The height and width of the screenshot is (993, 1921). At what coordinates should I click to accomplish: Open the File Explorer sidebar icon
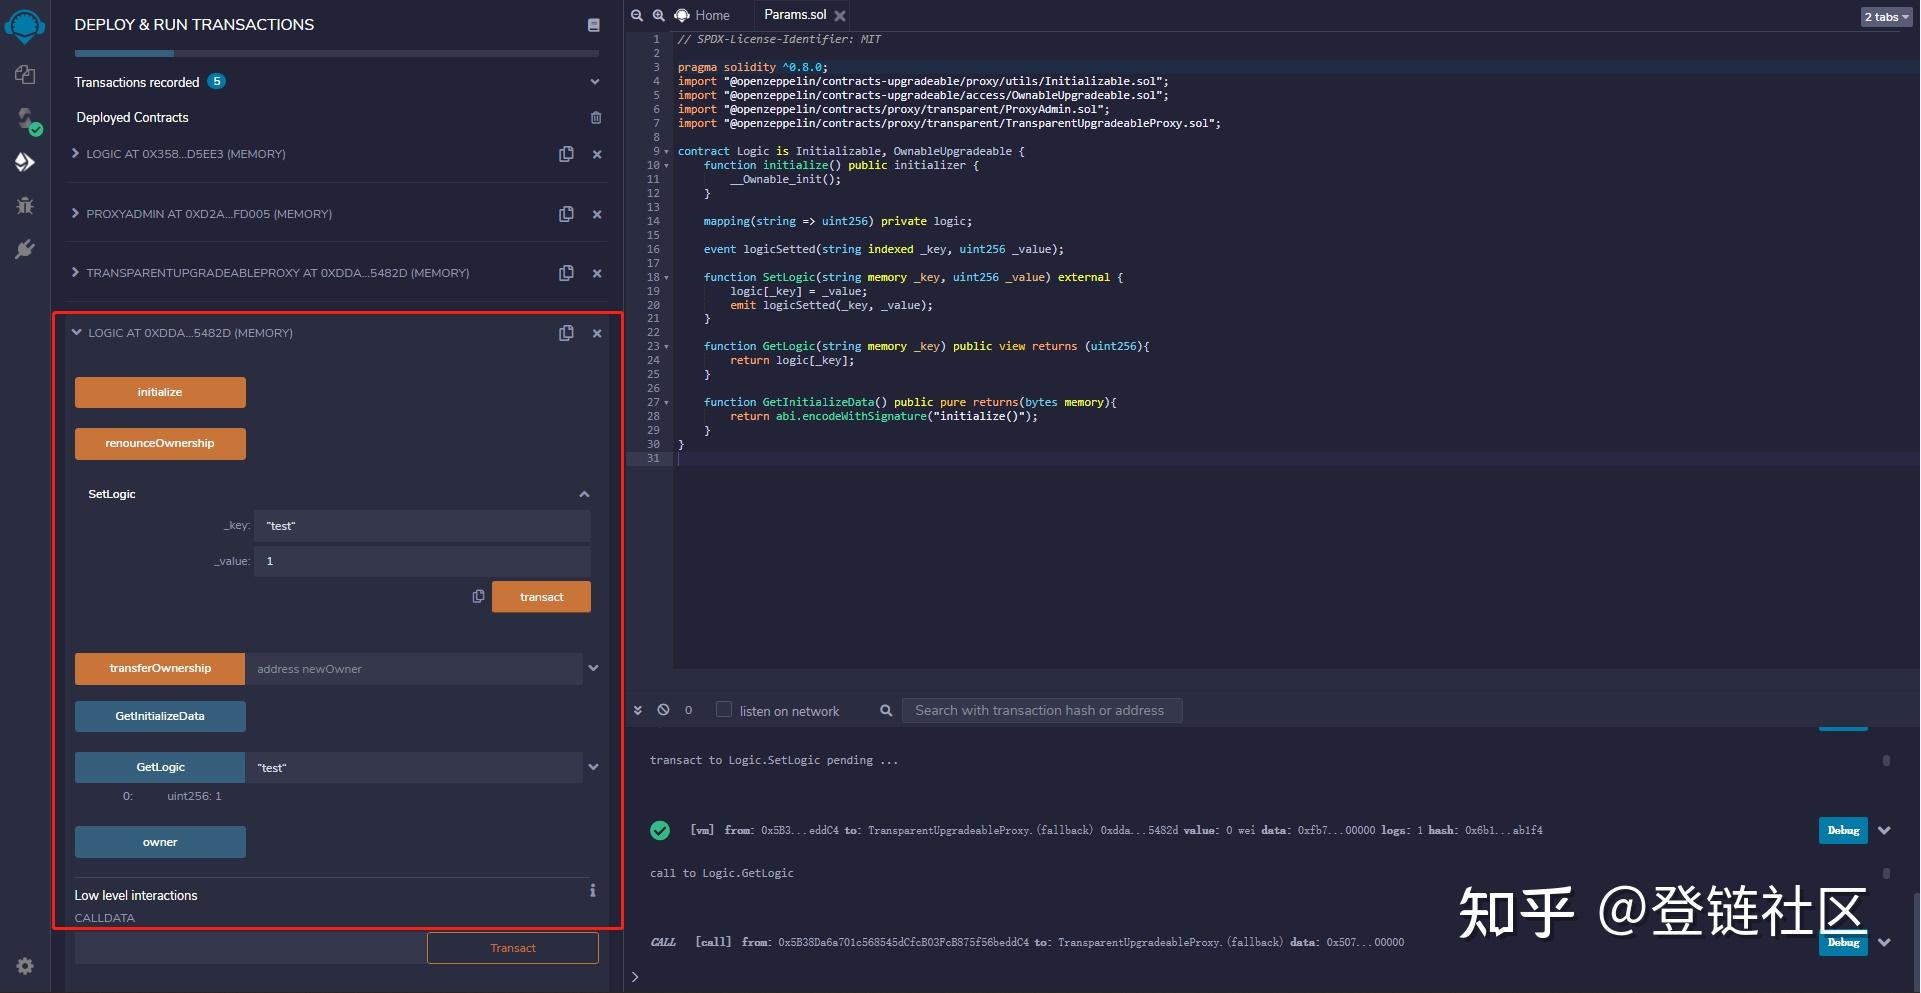[x=25, y=75]
